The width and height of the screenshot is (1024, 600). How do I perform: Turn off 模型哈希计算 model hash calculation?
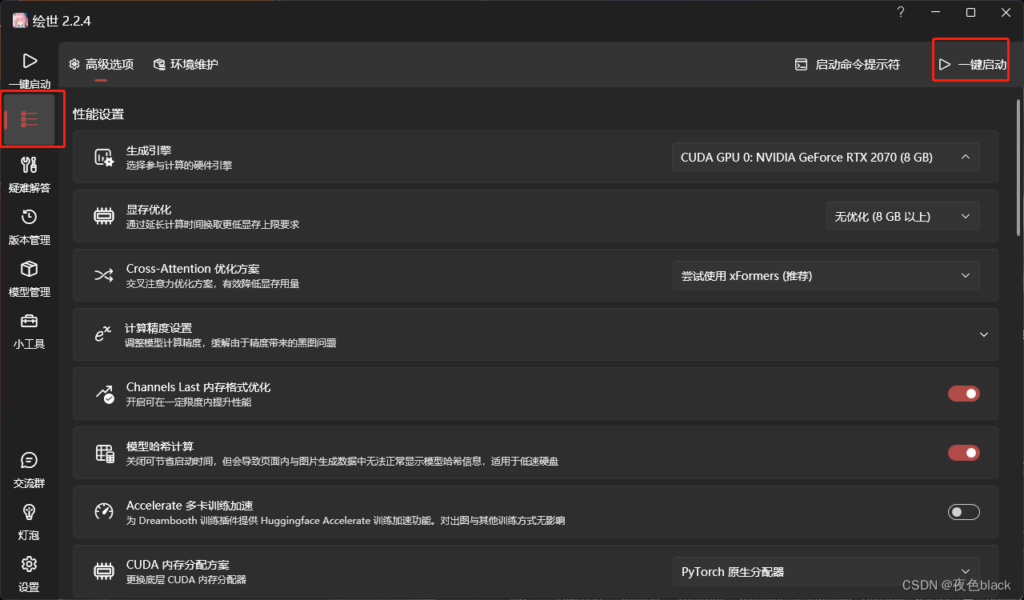pos(962,453)
